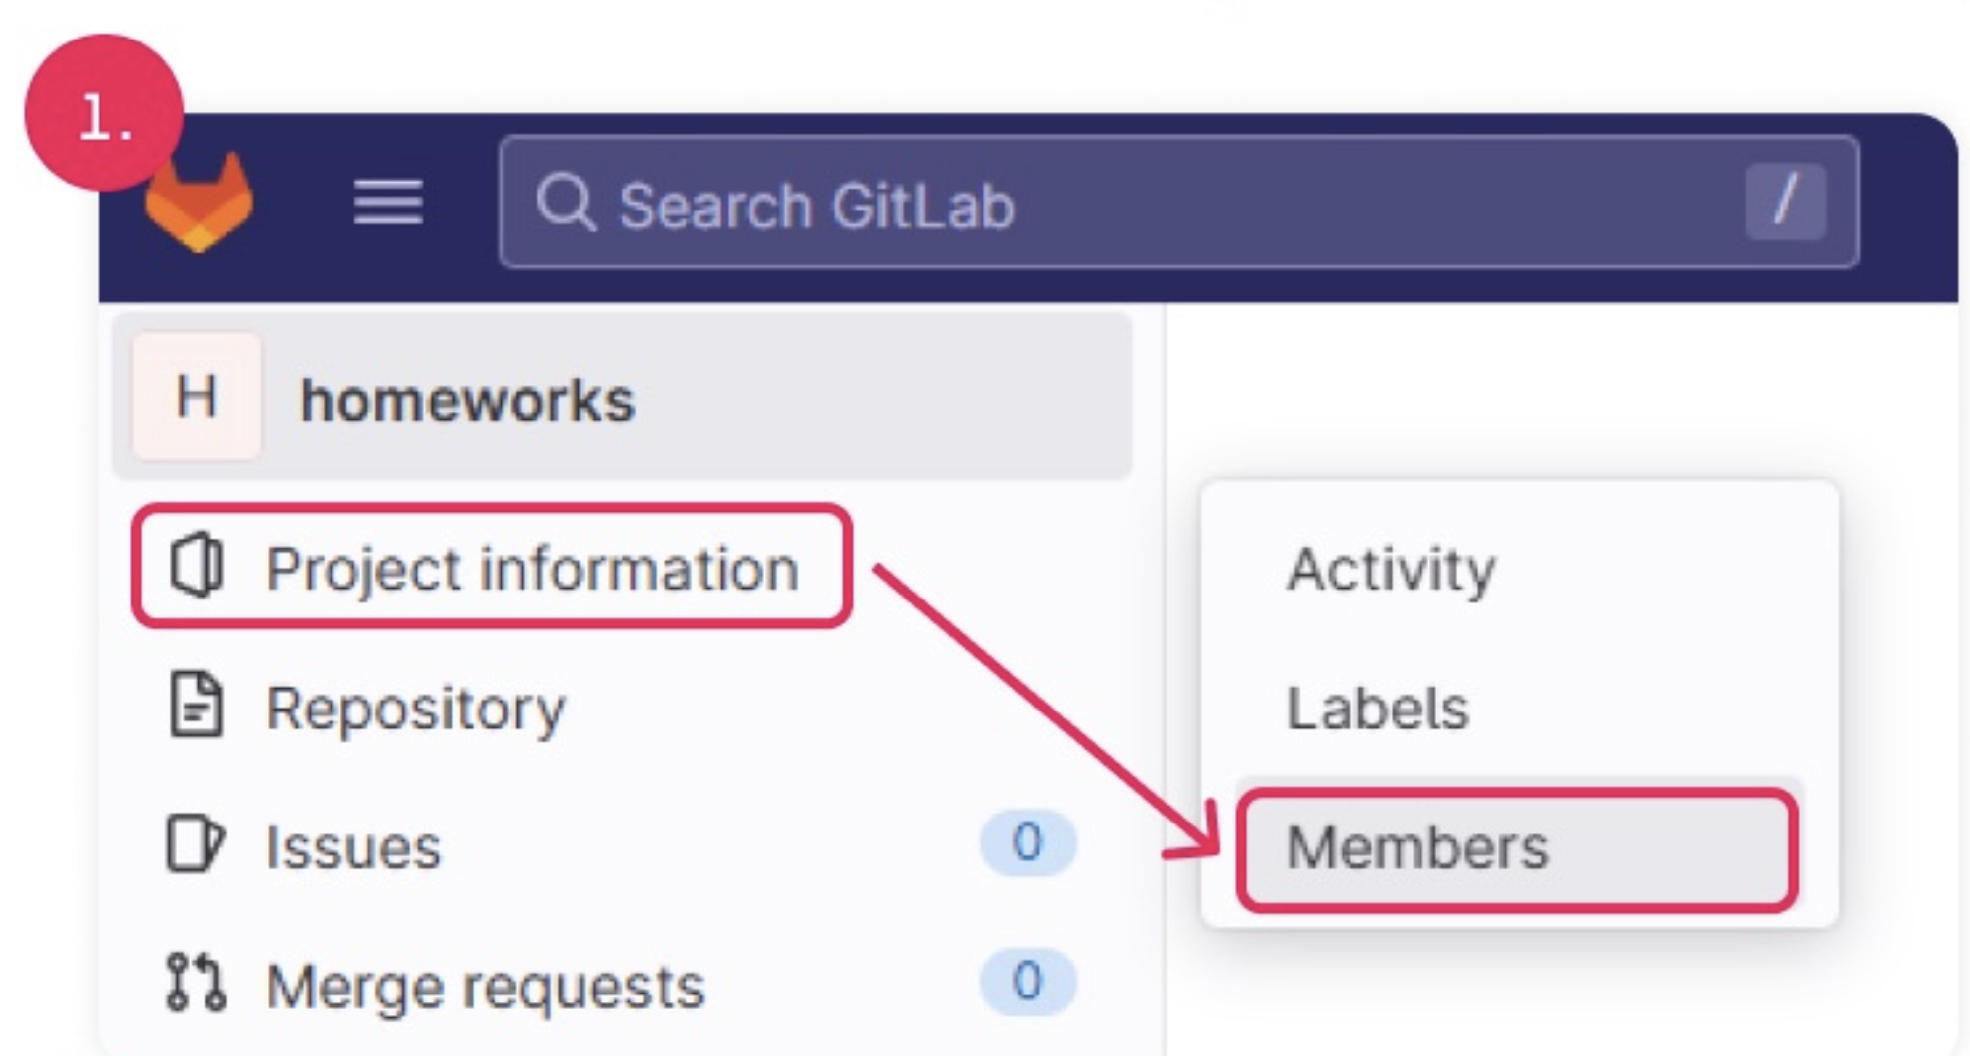Open the Repository section label

coord(415,708)
